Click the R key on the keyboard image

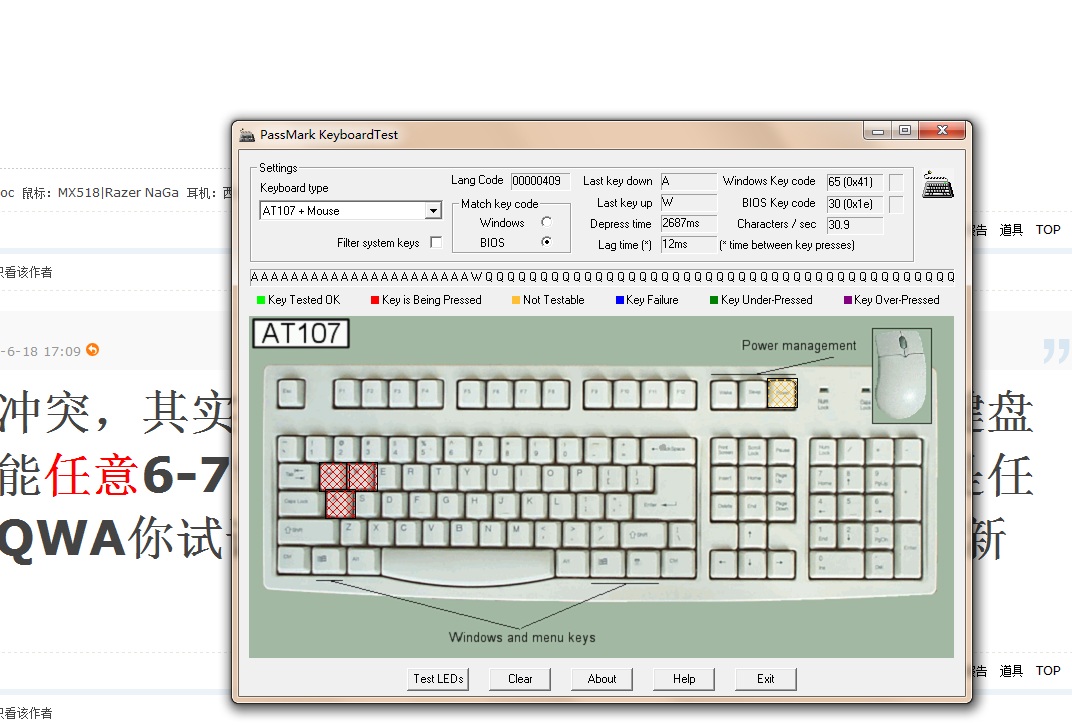click(418, 476)
